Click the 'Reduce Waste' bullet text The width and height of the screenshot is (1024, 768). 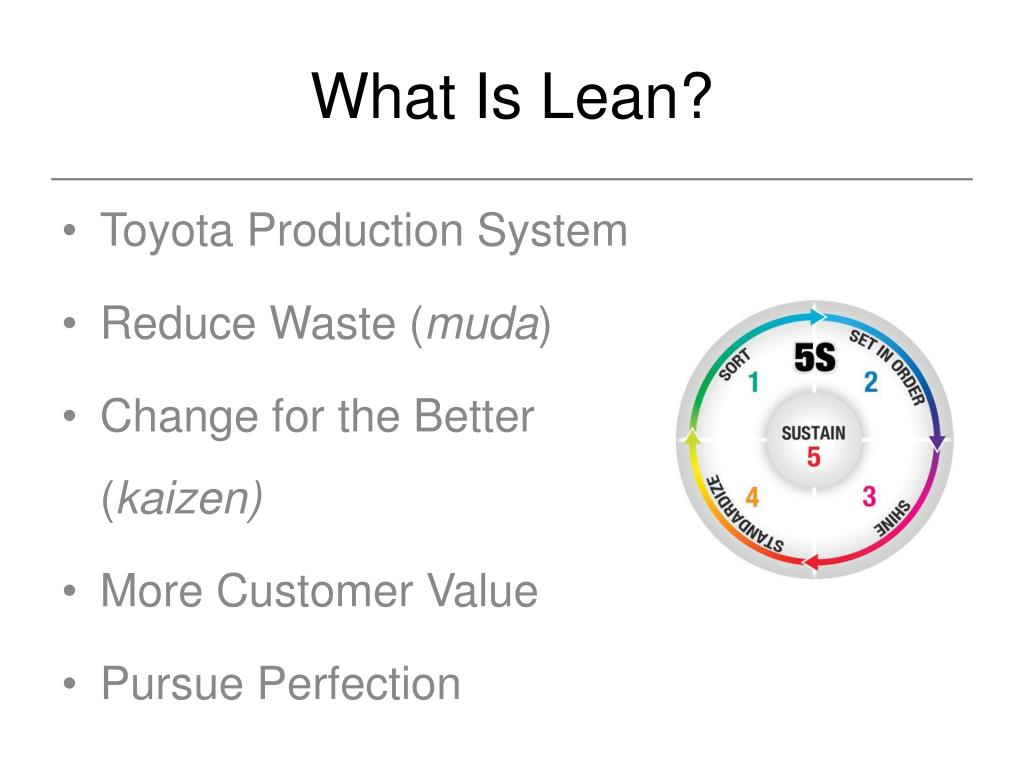click(x=248, y=323)
